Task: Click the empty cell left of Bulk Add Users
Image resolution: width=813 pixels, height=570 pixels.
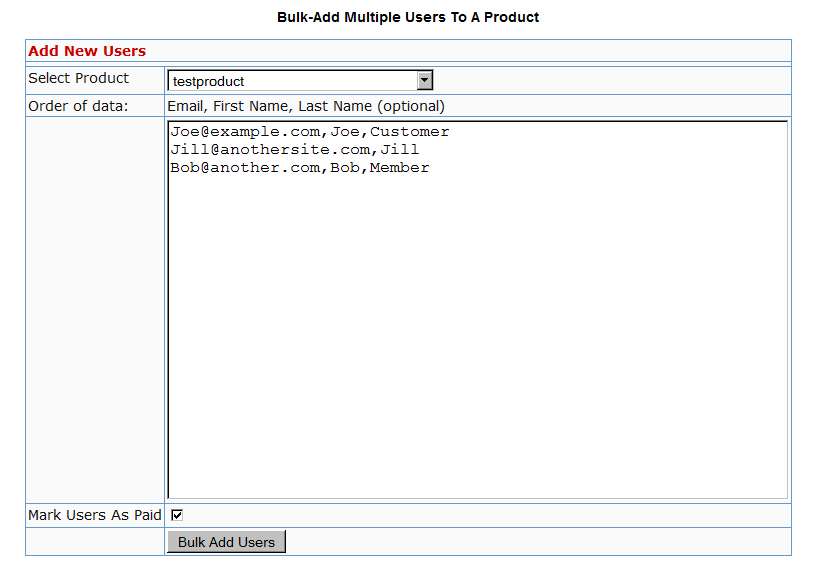Action: [95, 542]
